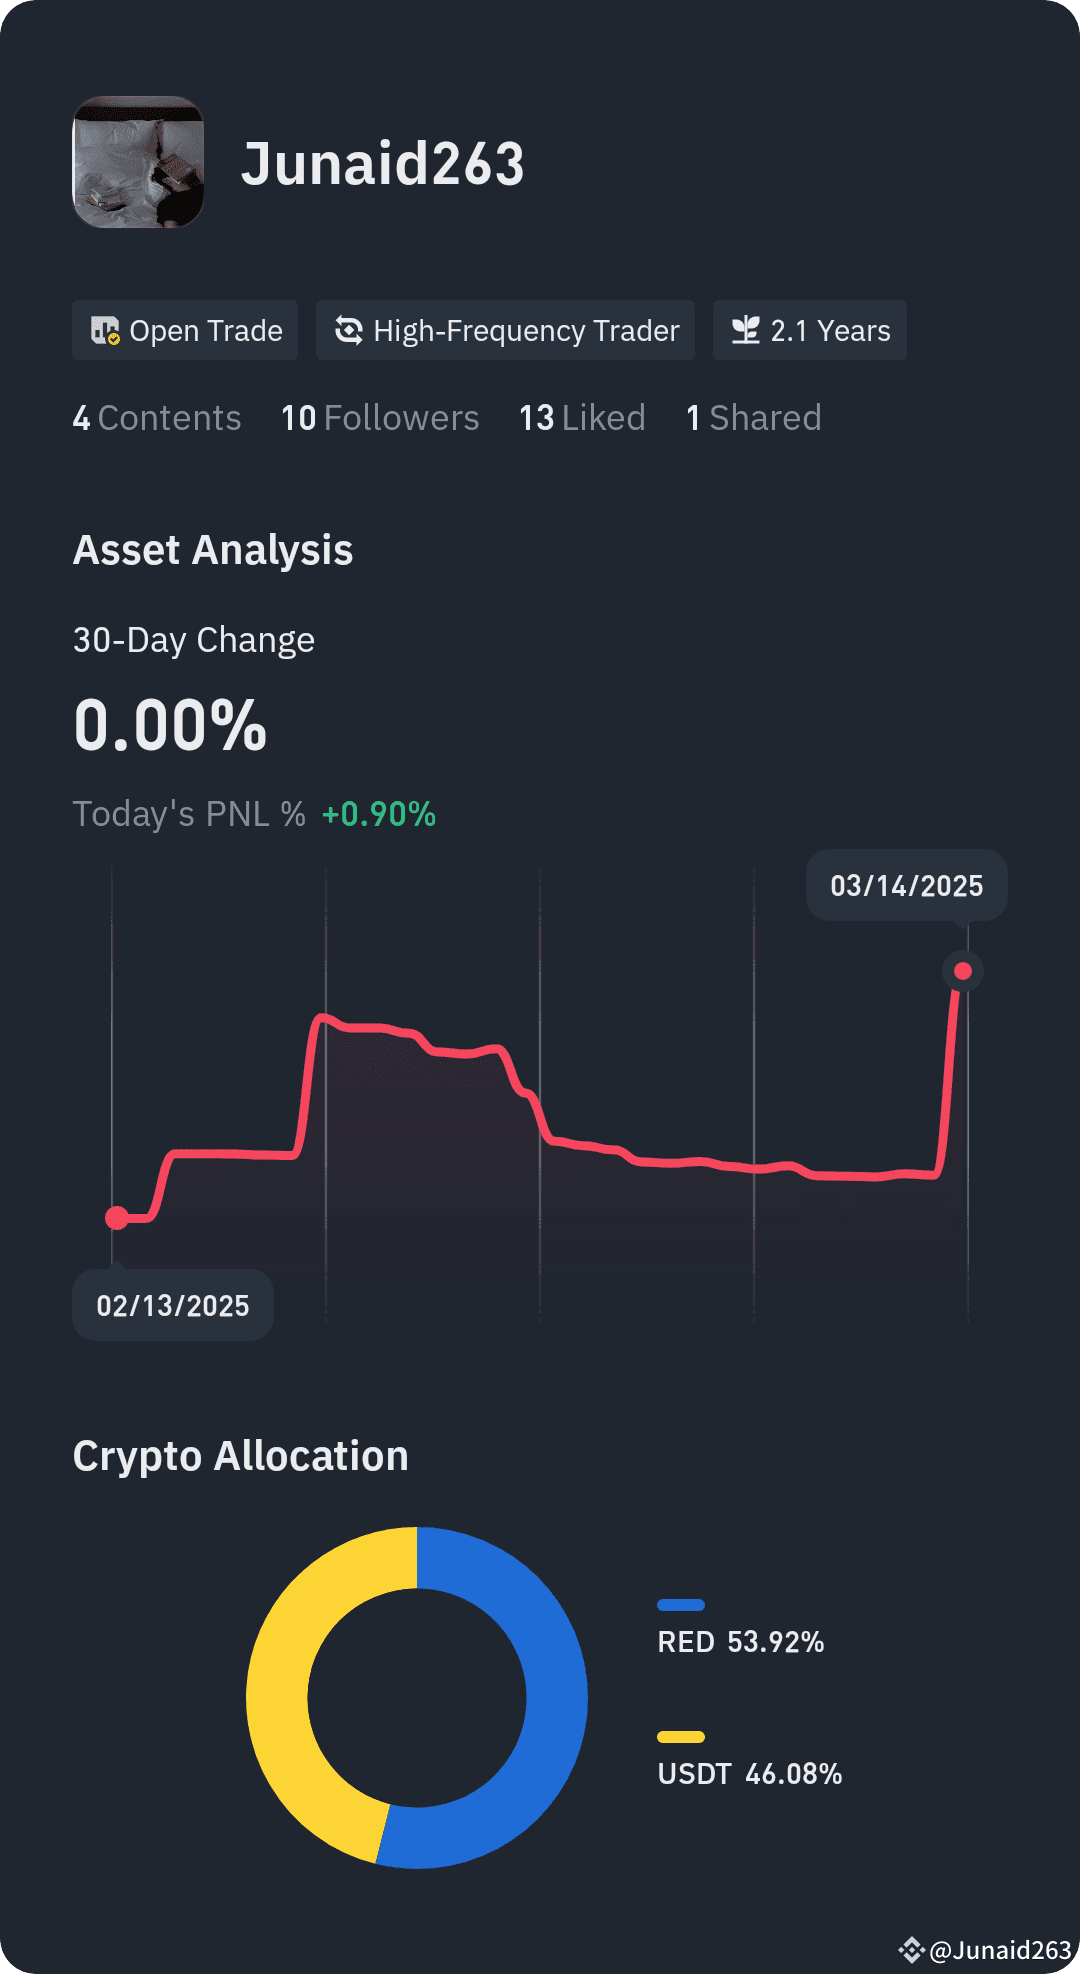The width and height of the screenshot is (1080, 1974).
Task: Select the chart end point for 03/14/2025
Action: click(x=963, y=971)
